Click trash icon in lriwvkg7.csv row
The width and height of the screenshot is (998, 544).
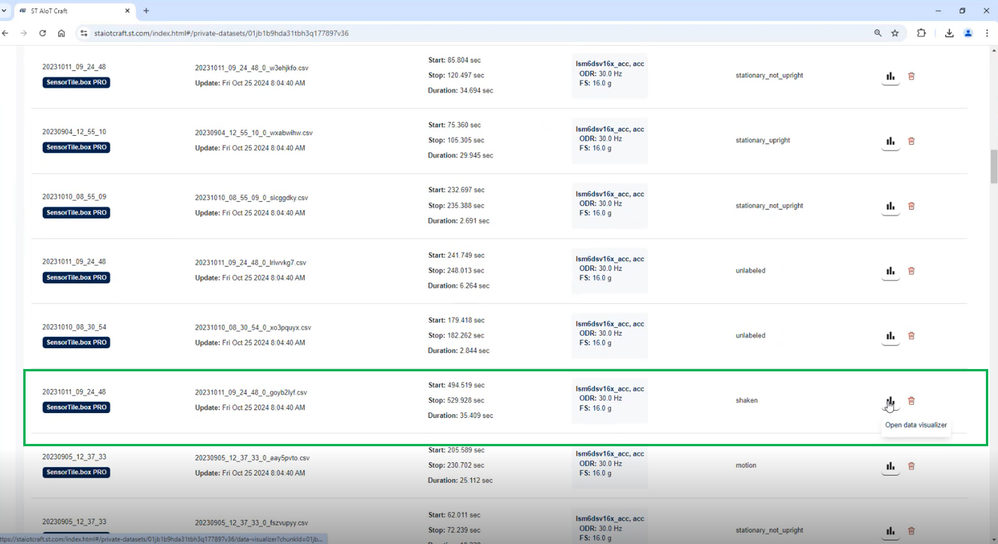(x=911, y=271)
